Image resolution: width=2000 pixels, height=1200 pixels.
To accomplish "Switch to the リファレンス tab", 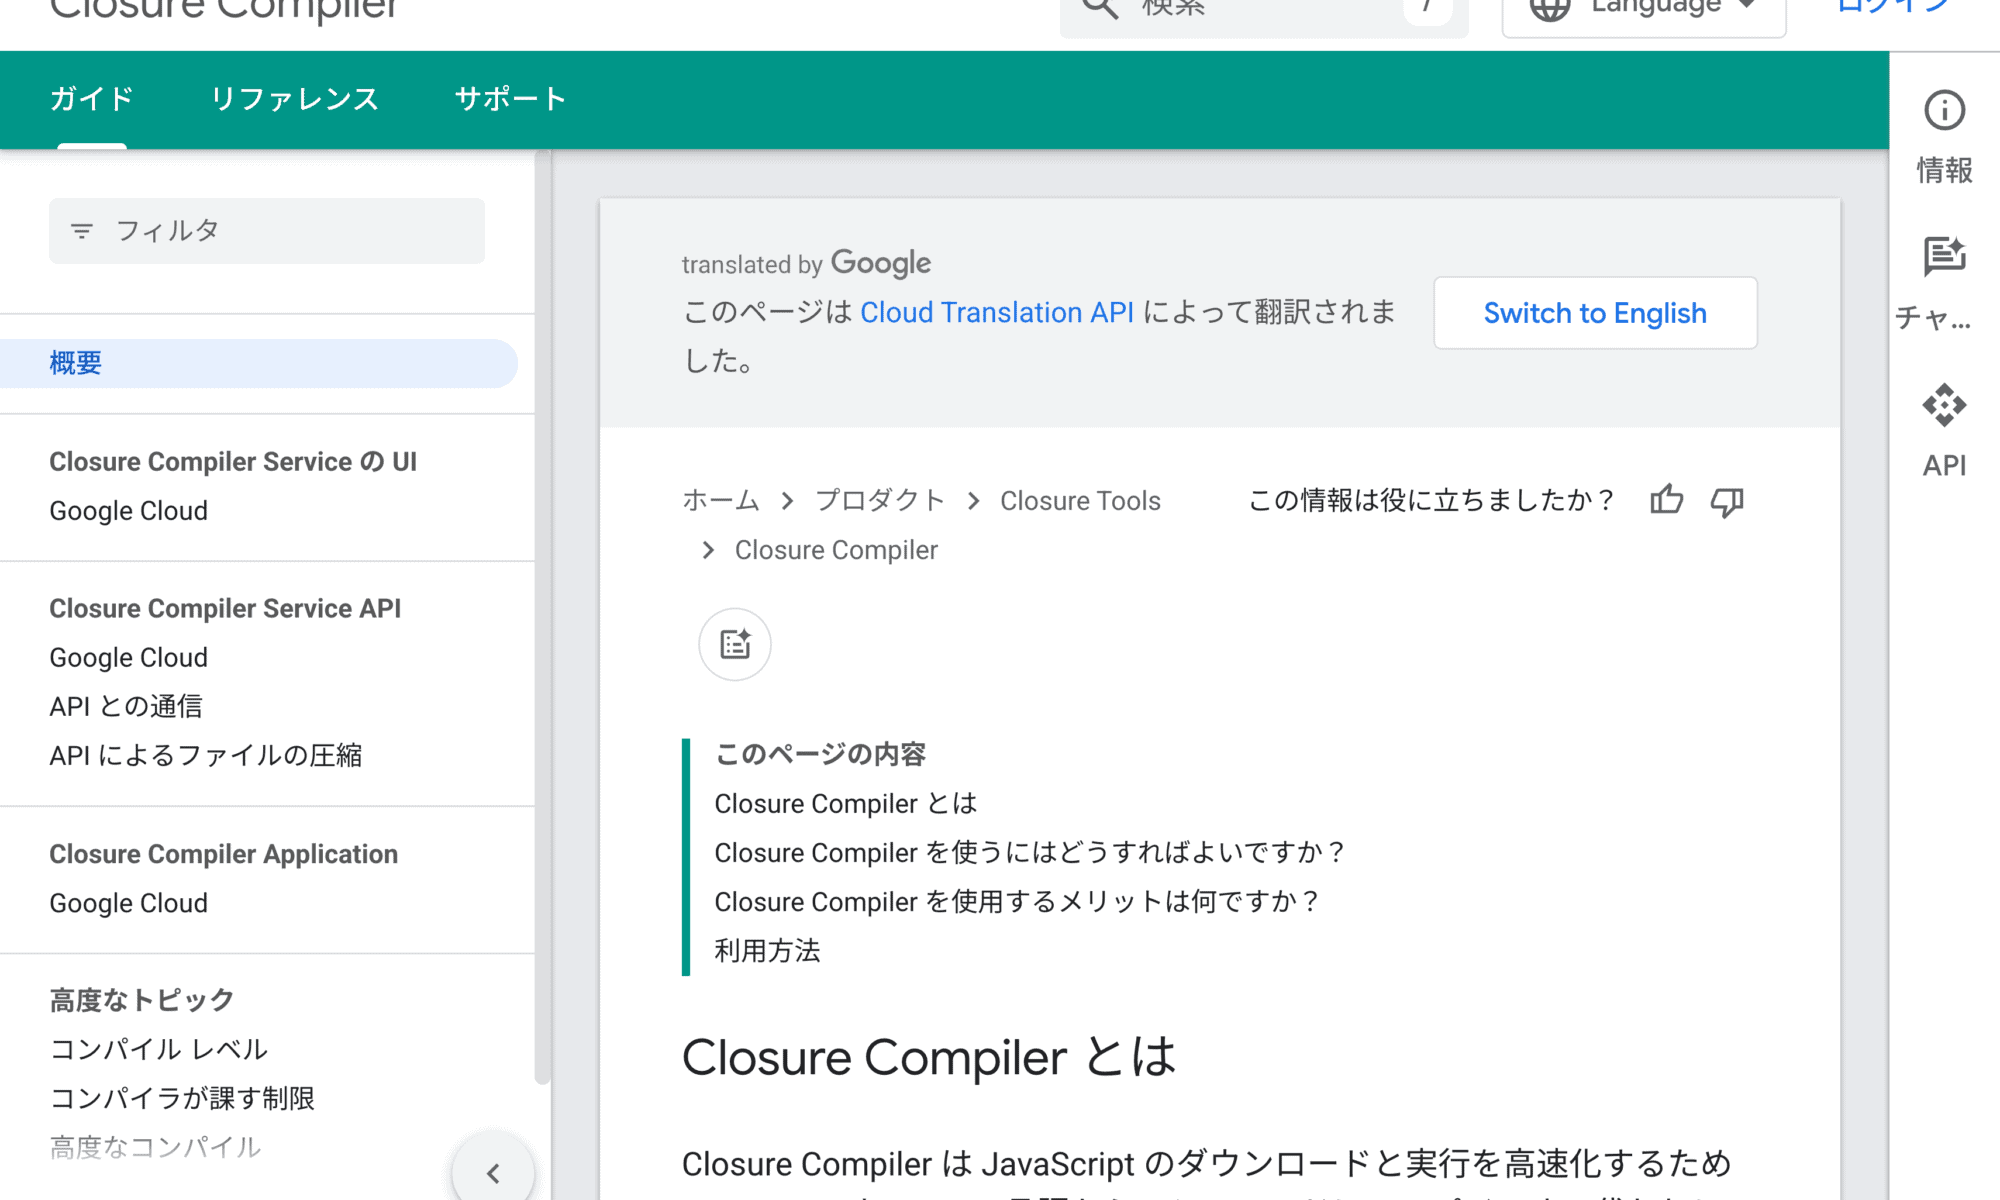I will tap(294, 99).
